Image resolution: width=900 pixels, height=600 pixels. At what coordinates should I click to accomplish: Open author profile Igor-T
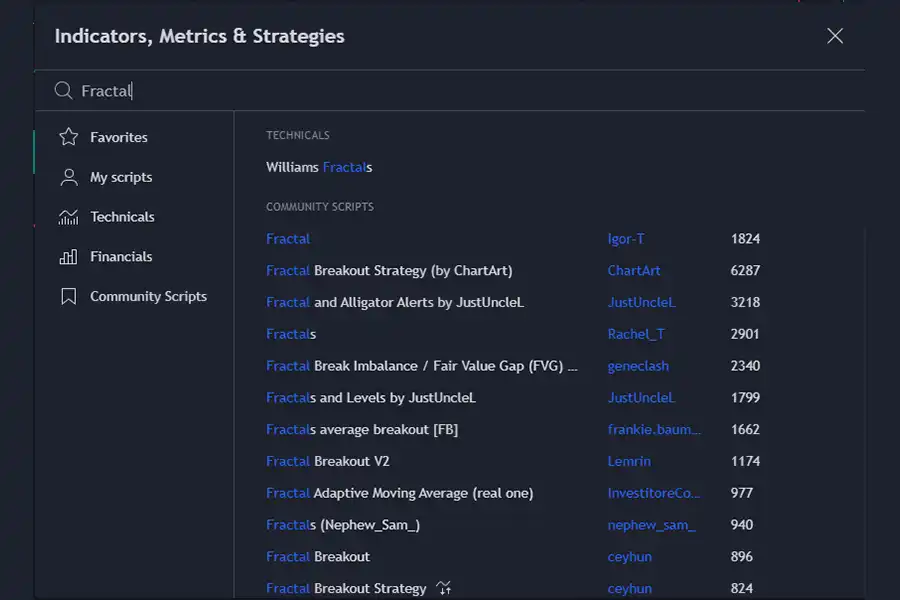626,239
